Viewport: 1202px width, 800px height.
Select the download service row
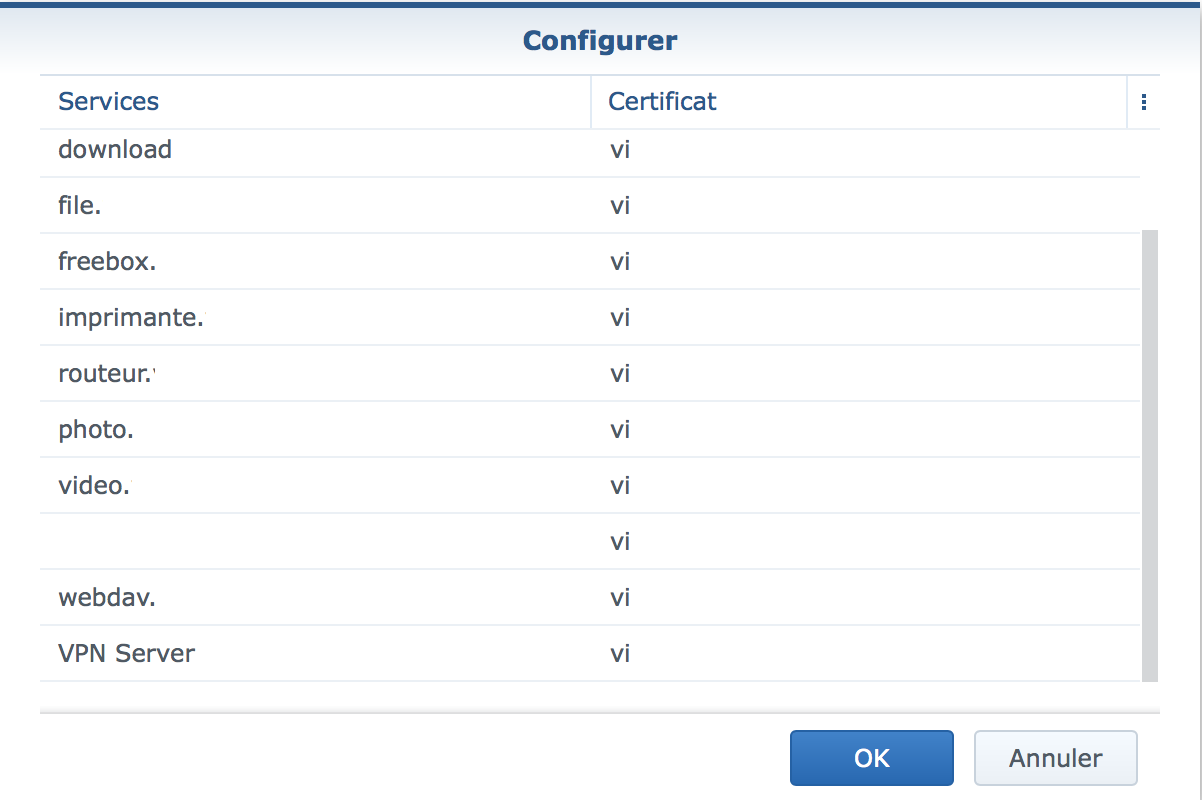pos(590,150)
